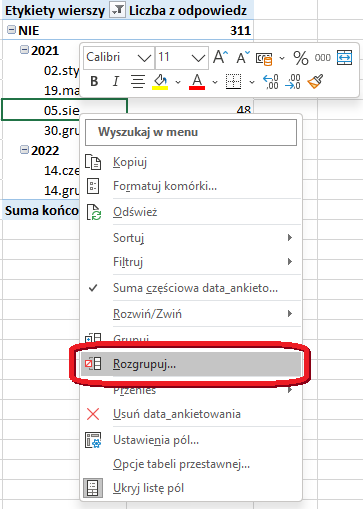Image resolution: width=363 pixels, height=509 pixels.
Task: Open Filtruj submenu
Action: (x=191, y=262)
